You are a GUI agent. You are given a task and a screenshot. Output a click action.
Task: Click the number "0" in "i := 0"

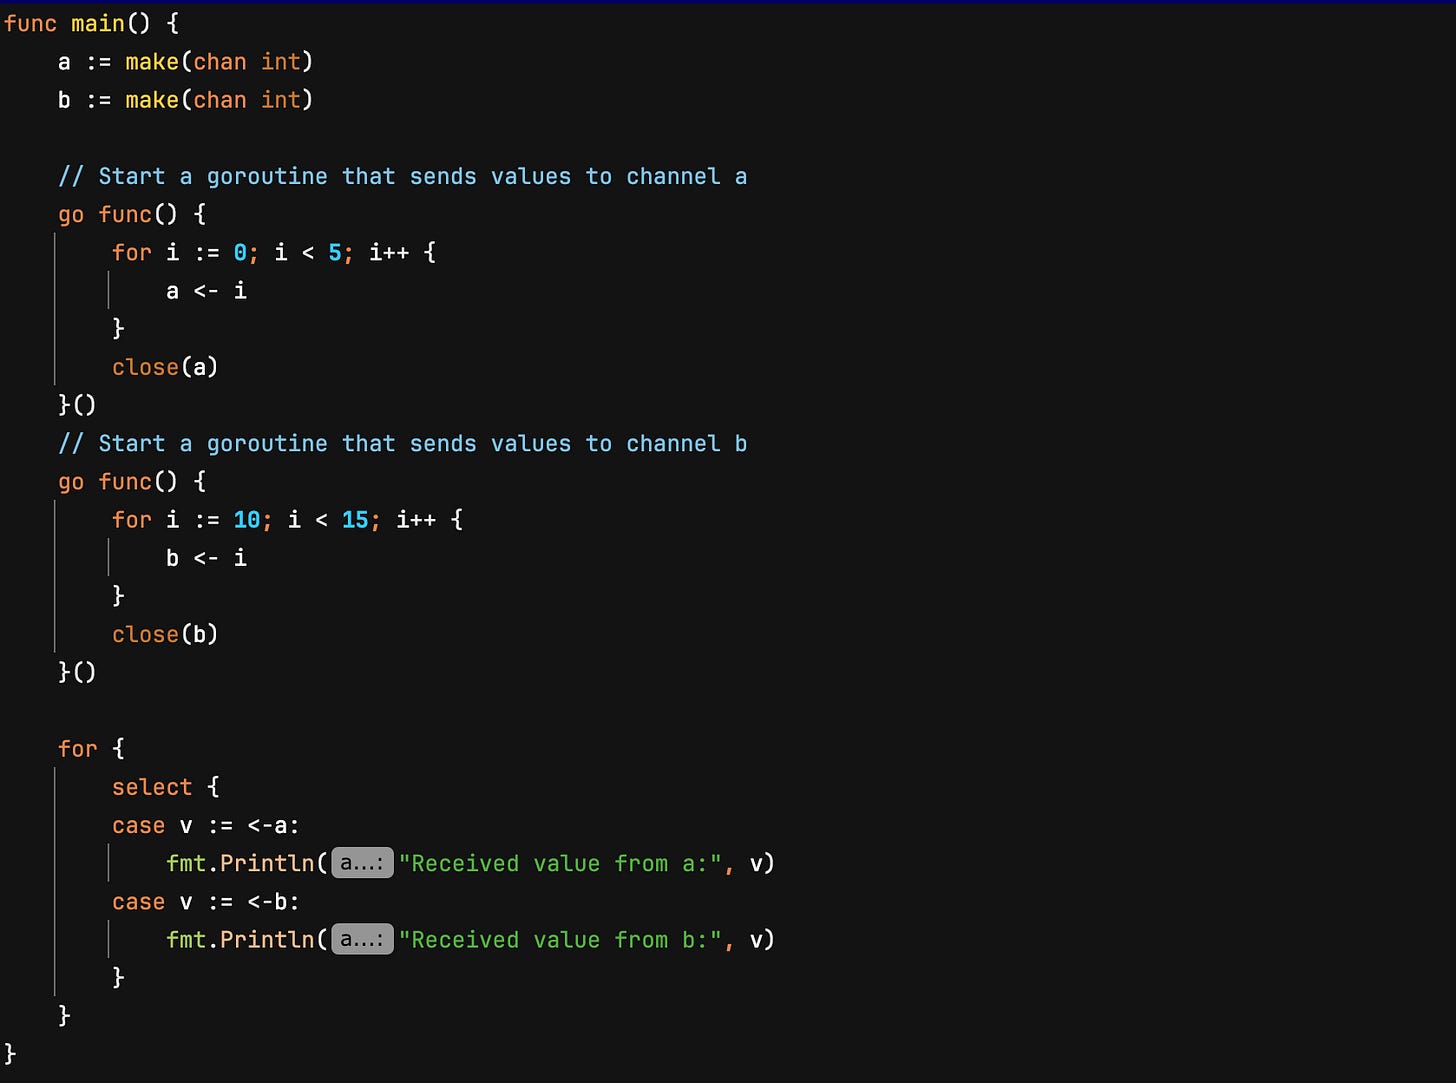point(240,252)
